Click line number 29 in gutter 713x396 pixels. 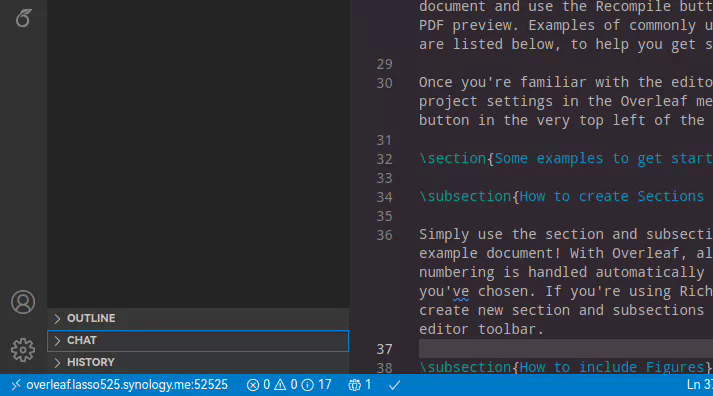coord(384,64)
